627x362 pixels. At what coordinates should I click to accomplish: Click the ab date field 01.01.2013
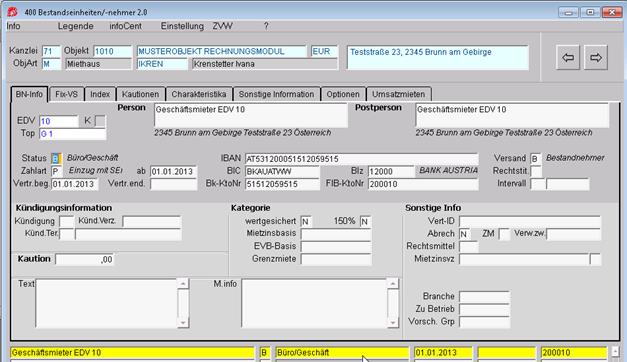click(x=174, y=171)
